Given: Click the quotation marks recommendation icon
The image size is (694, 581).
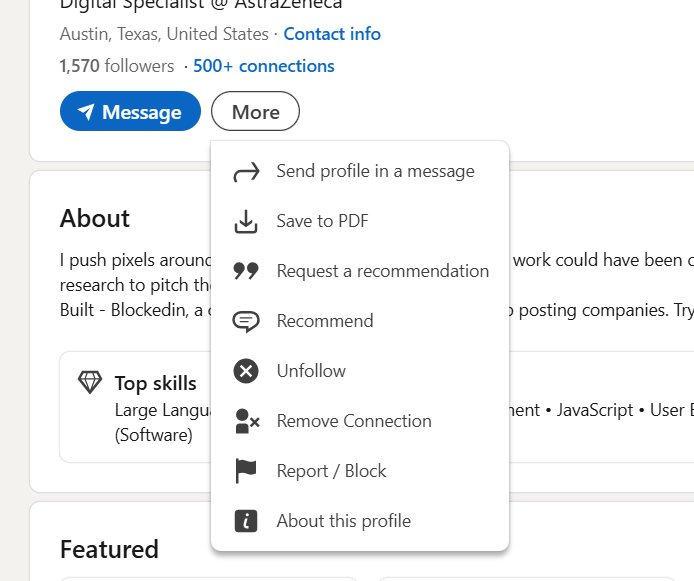Looking at the screenshot, I should 246,271.
